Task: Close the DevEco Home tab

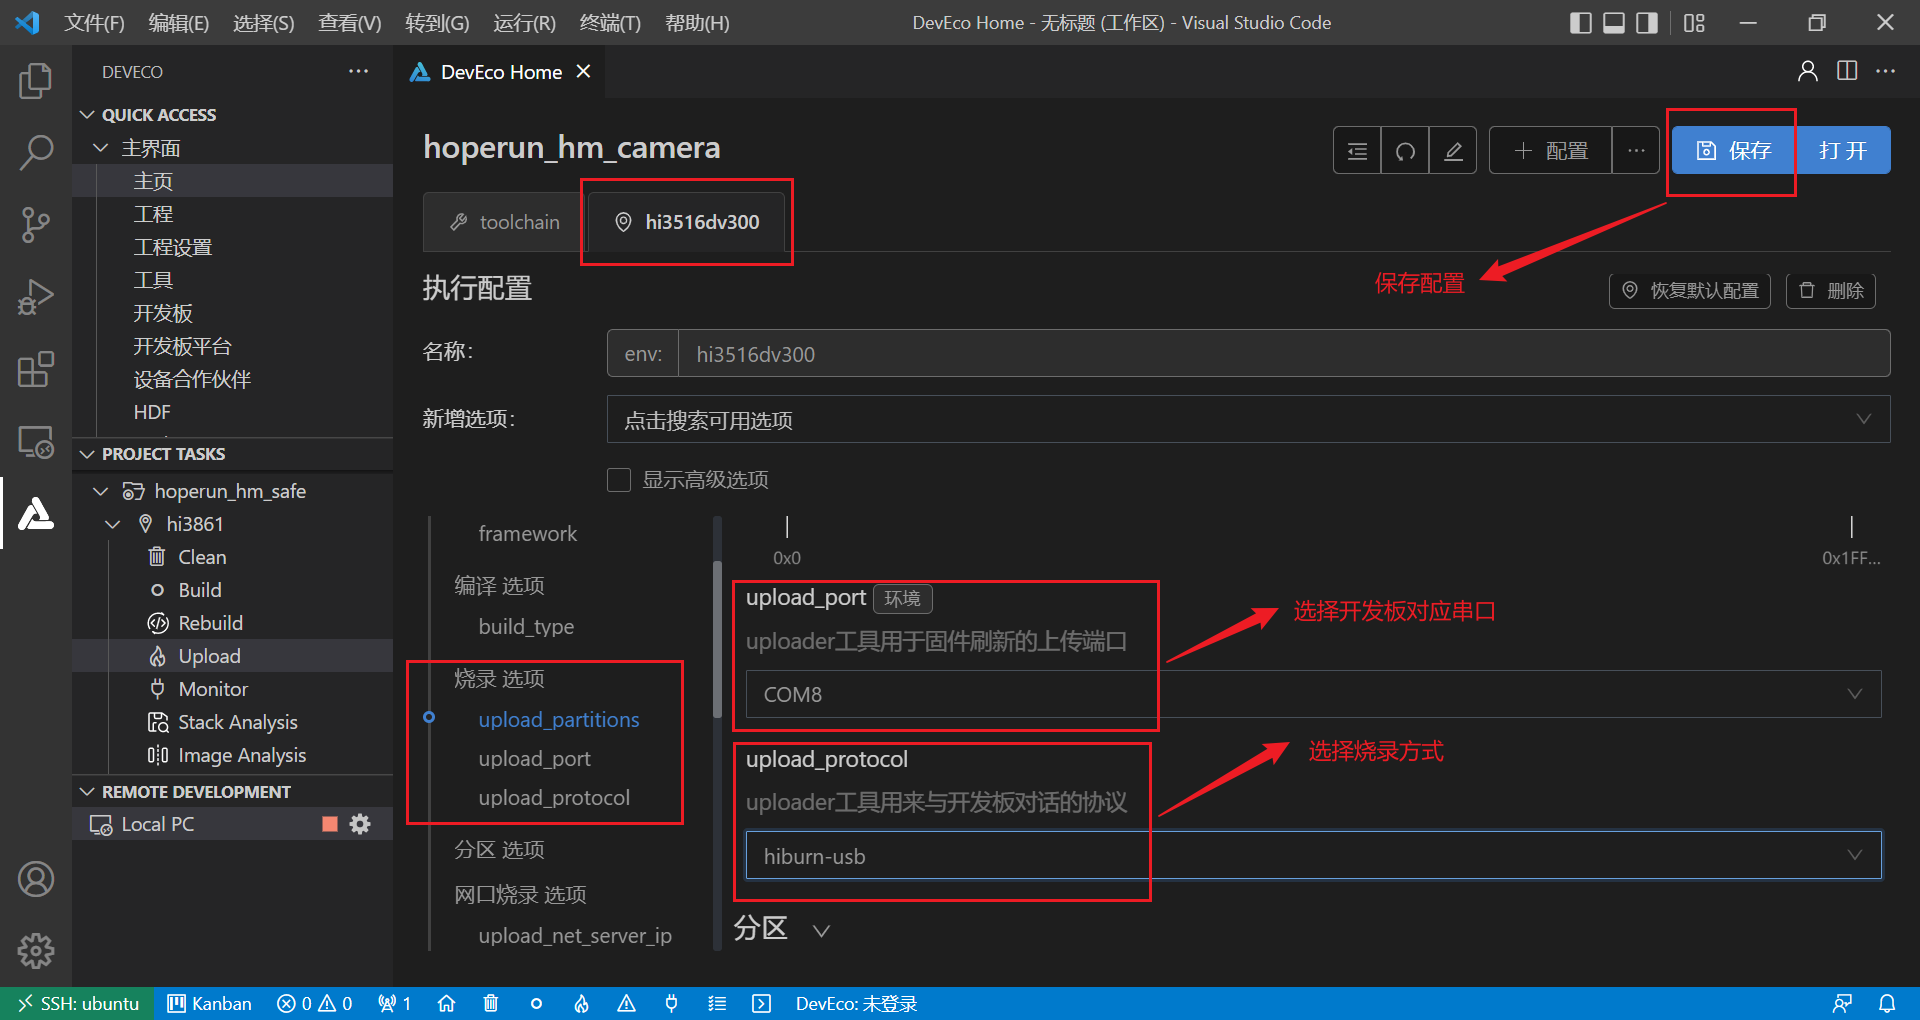Action: click(584, 71)
